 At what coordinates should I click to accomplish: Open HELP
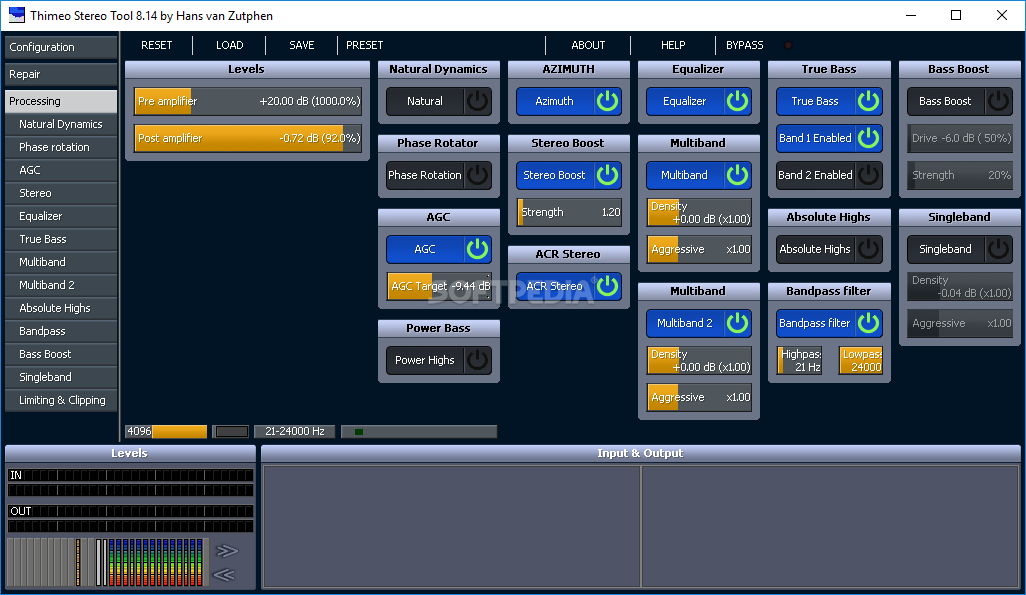tap(673, 45)
